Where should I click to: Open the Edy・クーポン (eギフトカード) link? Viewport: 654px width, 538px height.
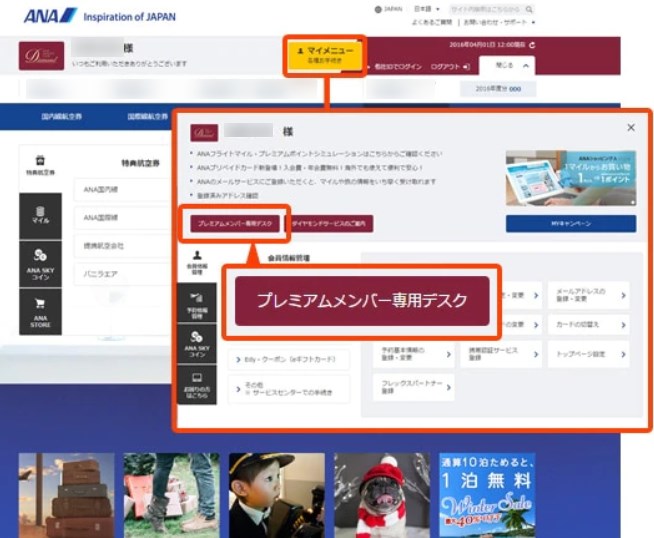[x=289, y=360]
